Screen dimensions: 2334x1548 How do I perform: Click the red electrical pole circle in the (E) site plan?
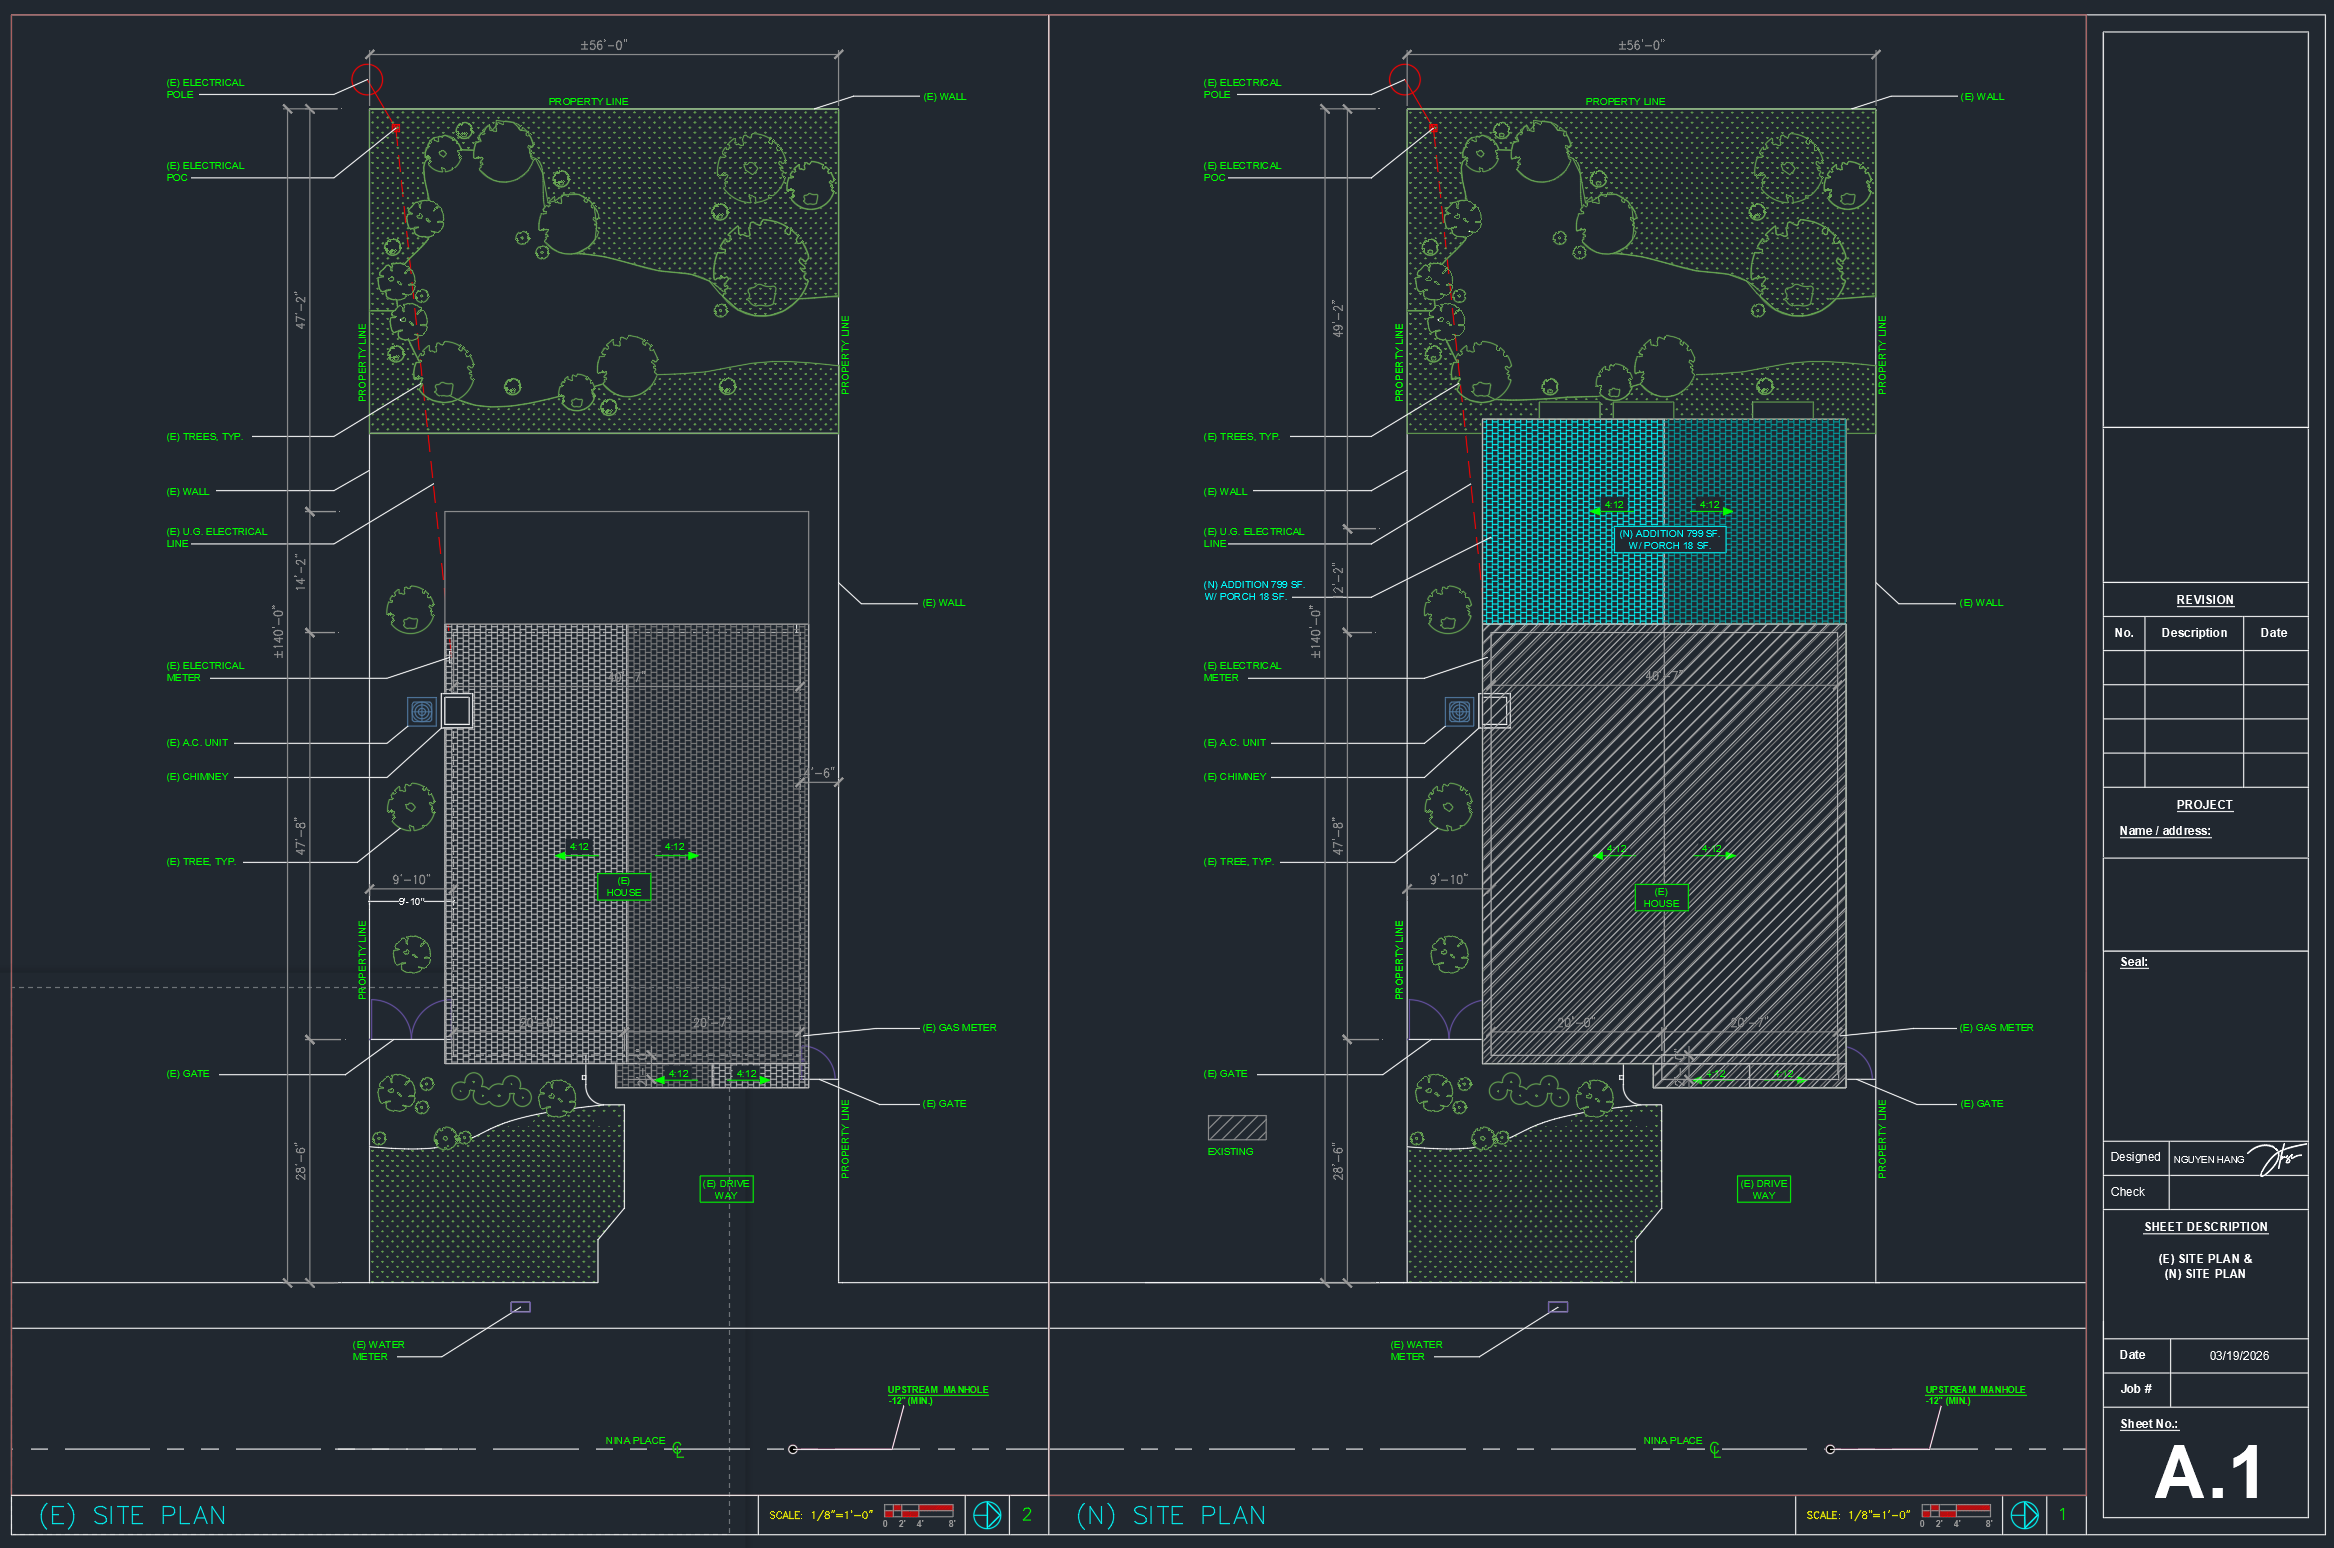tap(367, 79)
